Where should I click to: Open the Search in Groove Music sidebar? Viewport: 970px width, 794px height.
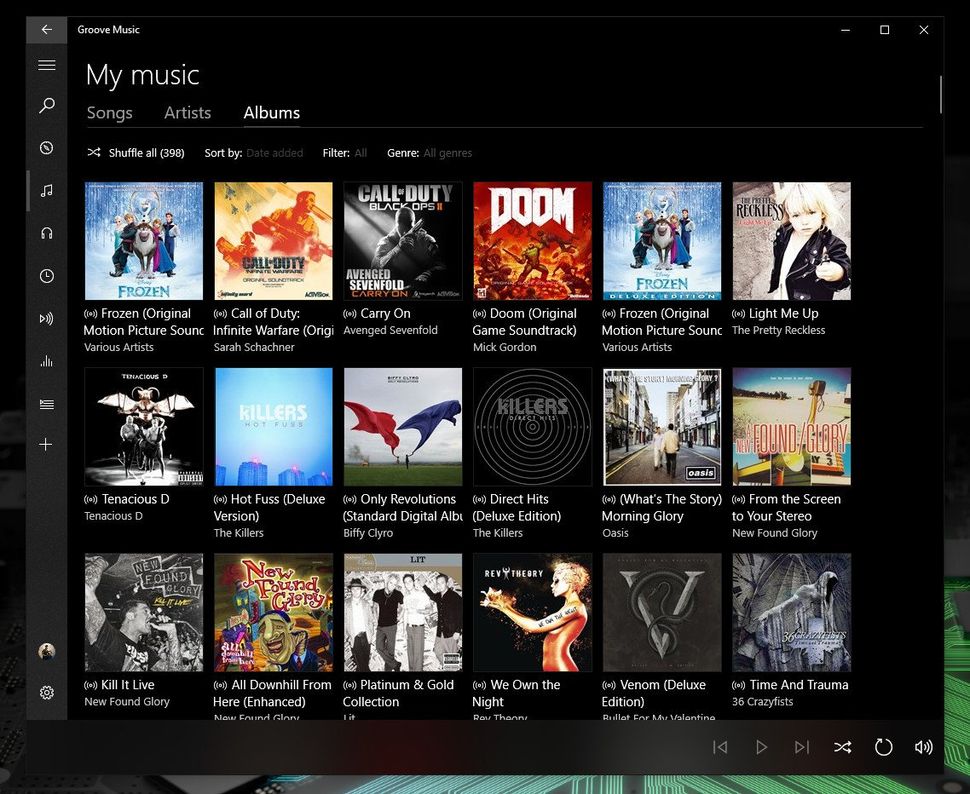click(46, 105)
